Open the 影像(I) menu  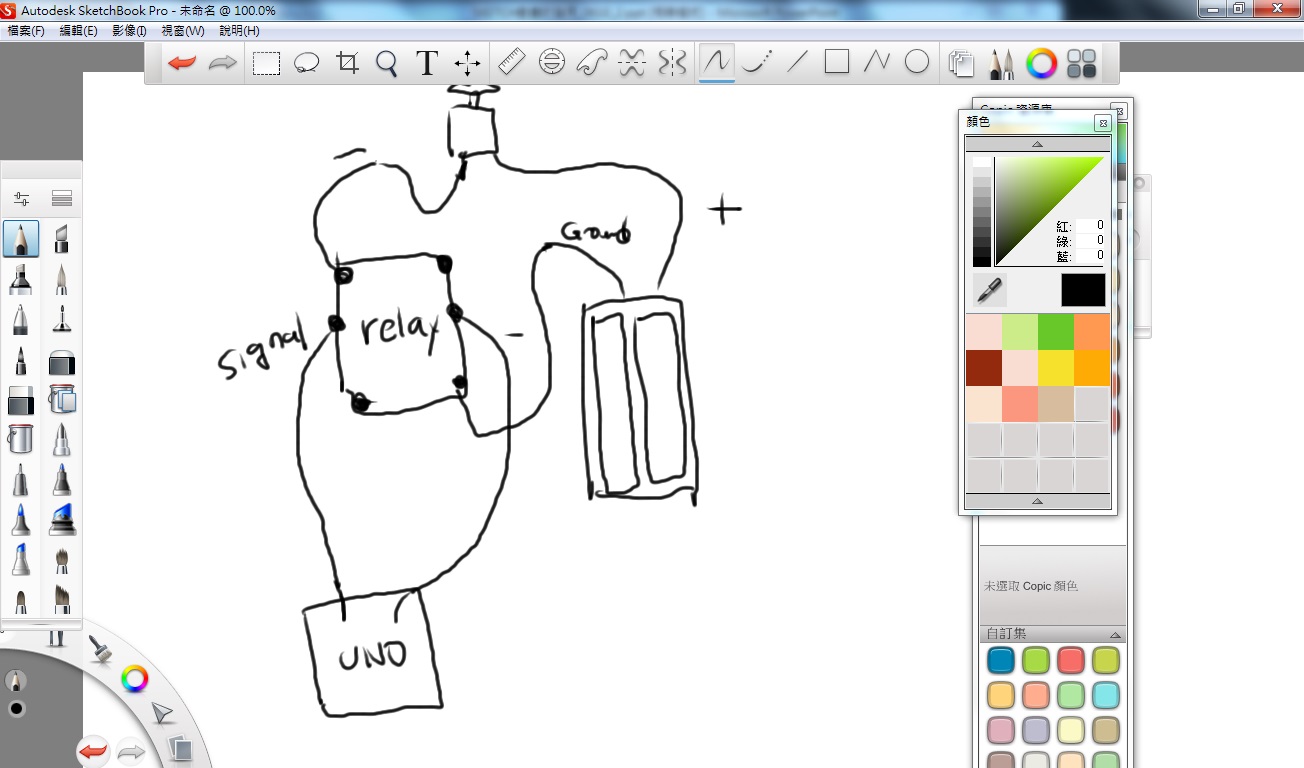[130, 31]
